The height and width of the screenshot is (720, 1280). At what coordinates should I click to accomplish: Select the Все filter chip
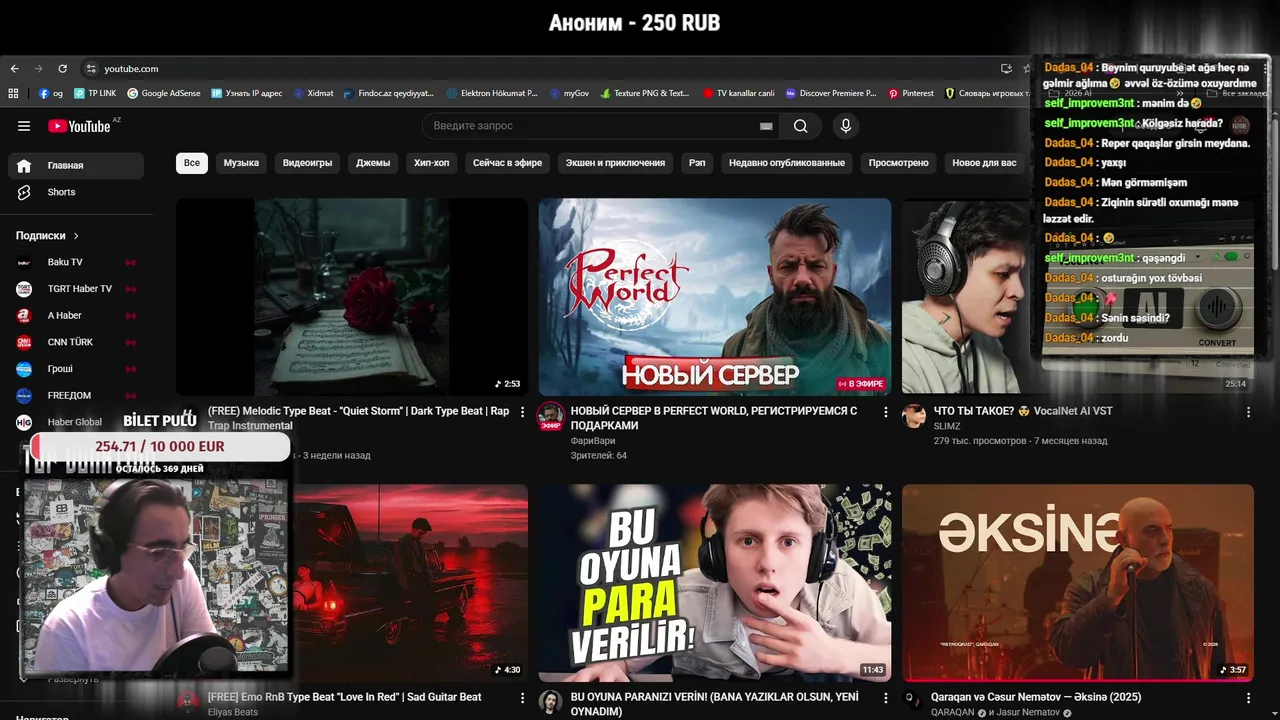tap(192, 163)
